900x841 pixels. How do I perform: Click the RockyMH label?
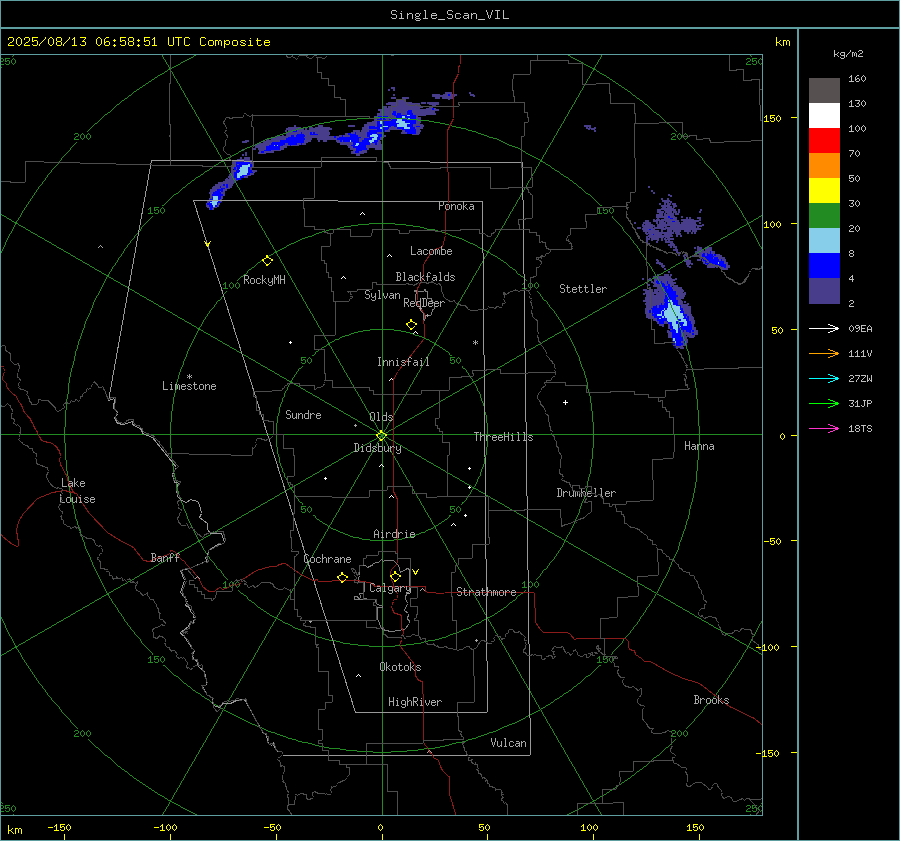coord(264,280)
